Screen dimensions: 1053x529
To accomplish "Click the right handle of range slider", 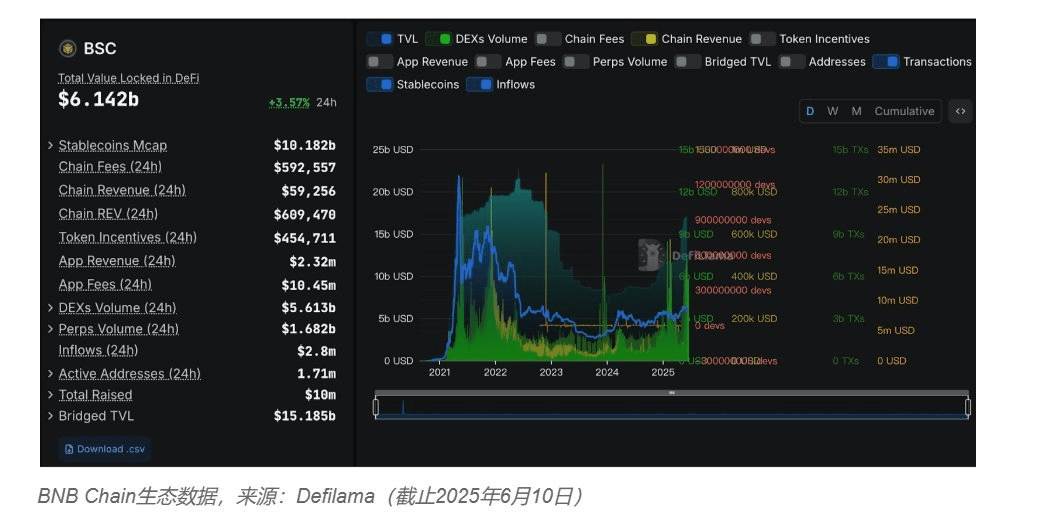I will (968, 407).
